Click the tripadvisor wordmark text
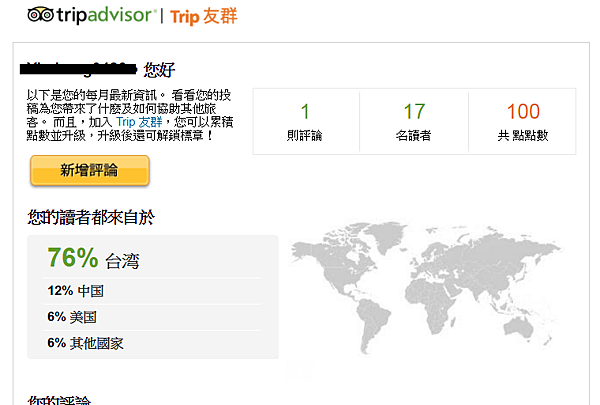Screen dimensions: 600x405 point(106,16)
